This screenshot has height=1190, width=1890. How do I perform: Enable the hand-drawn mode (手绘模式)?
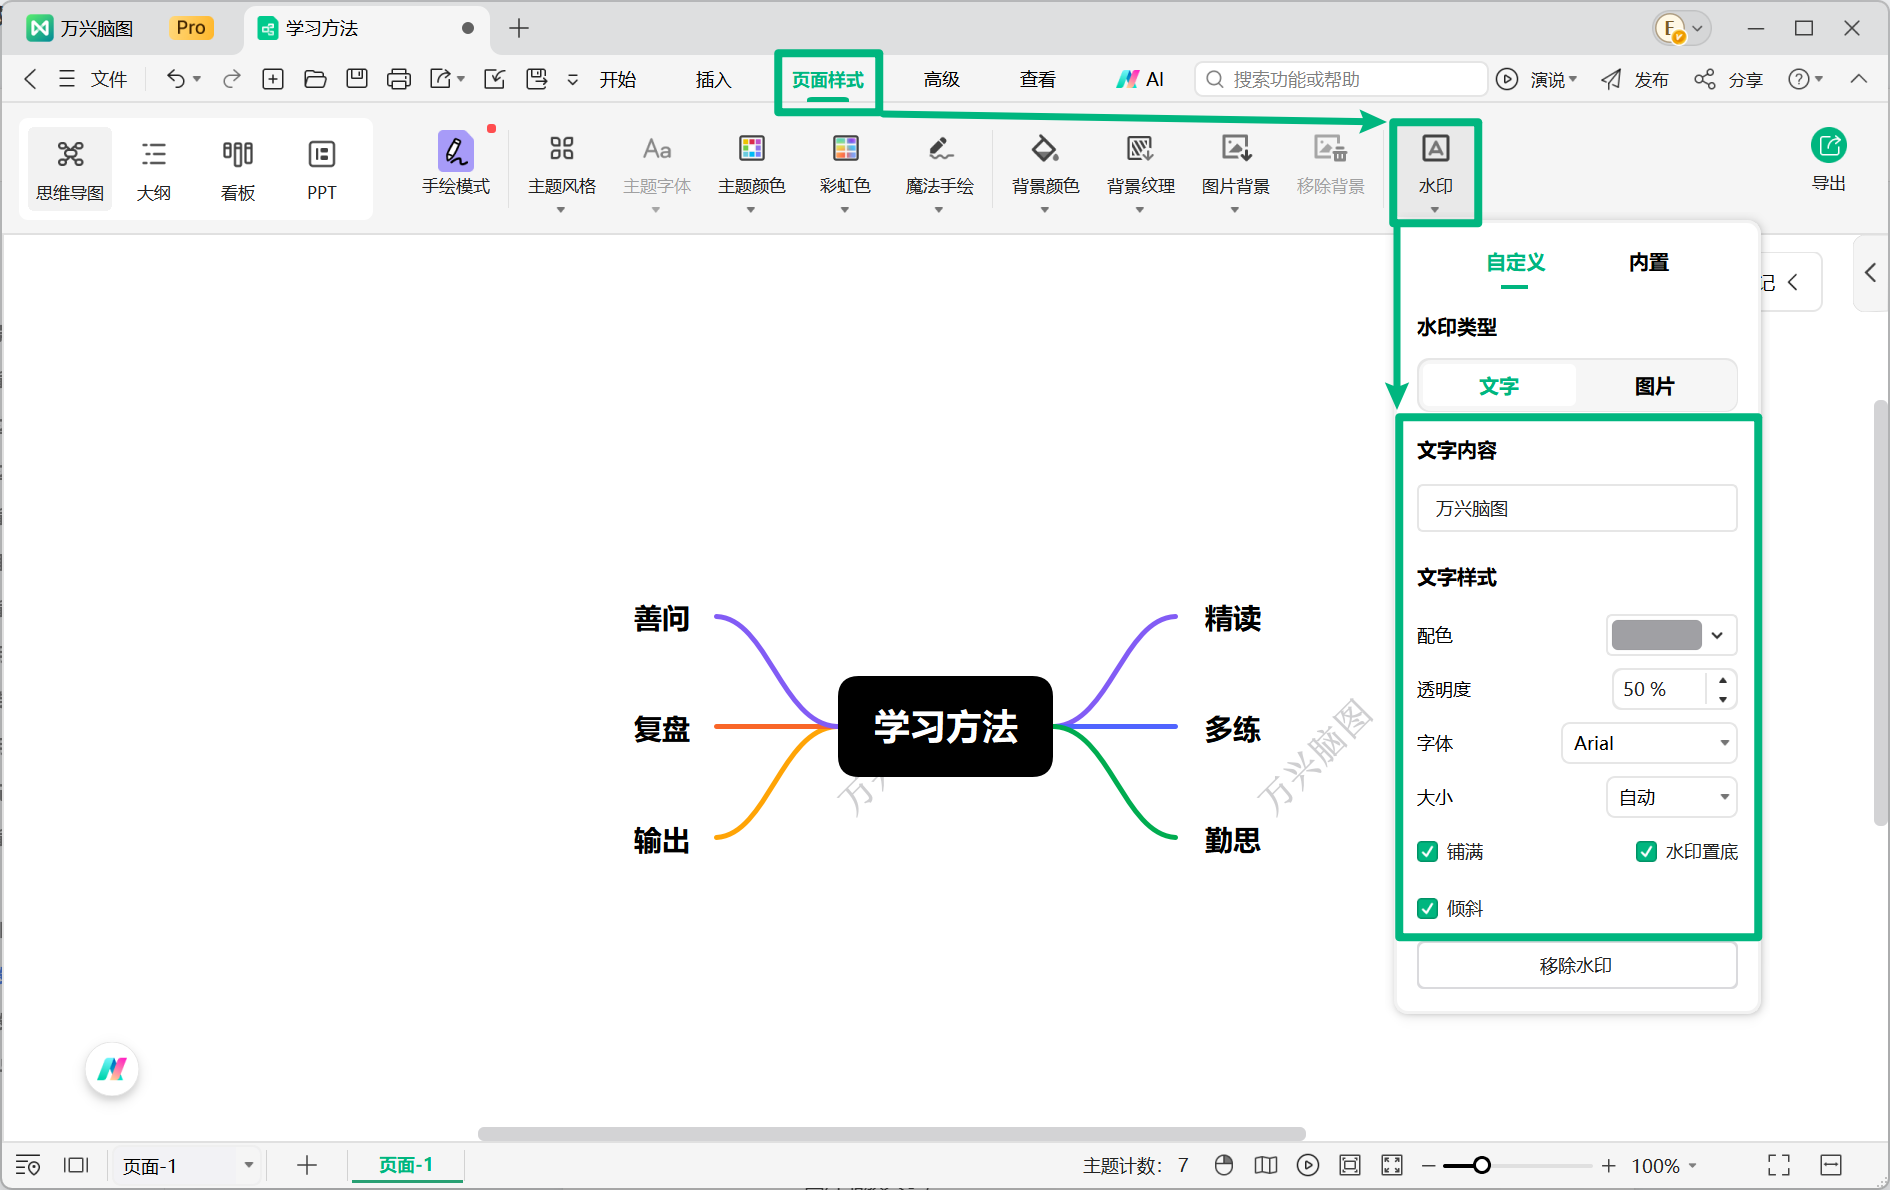point(456,164)
